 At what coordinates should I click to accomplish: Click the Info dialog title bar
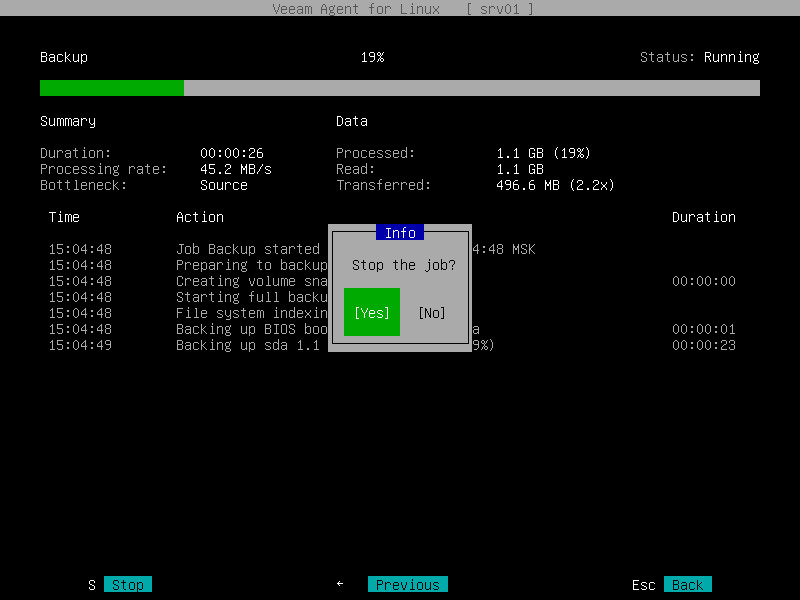click(x=400, y=232)
